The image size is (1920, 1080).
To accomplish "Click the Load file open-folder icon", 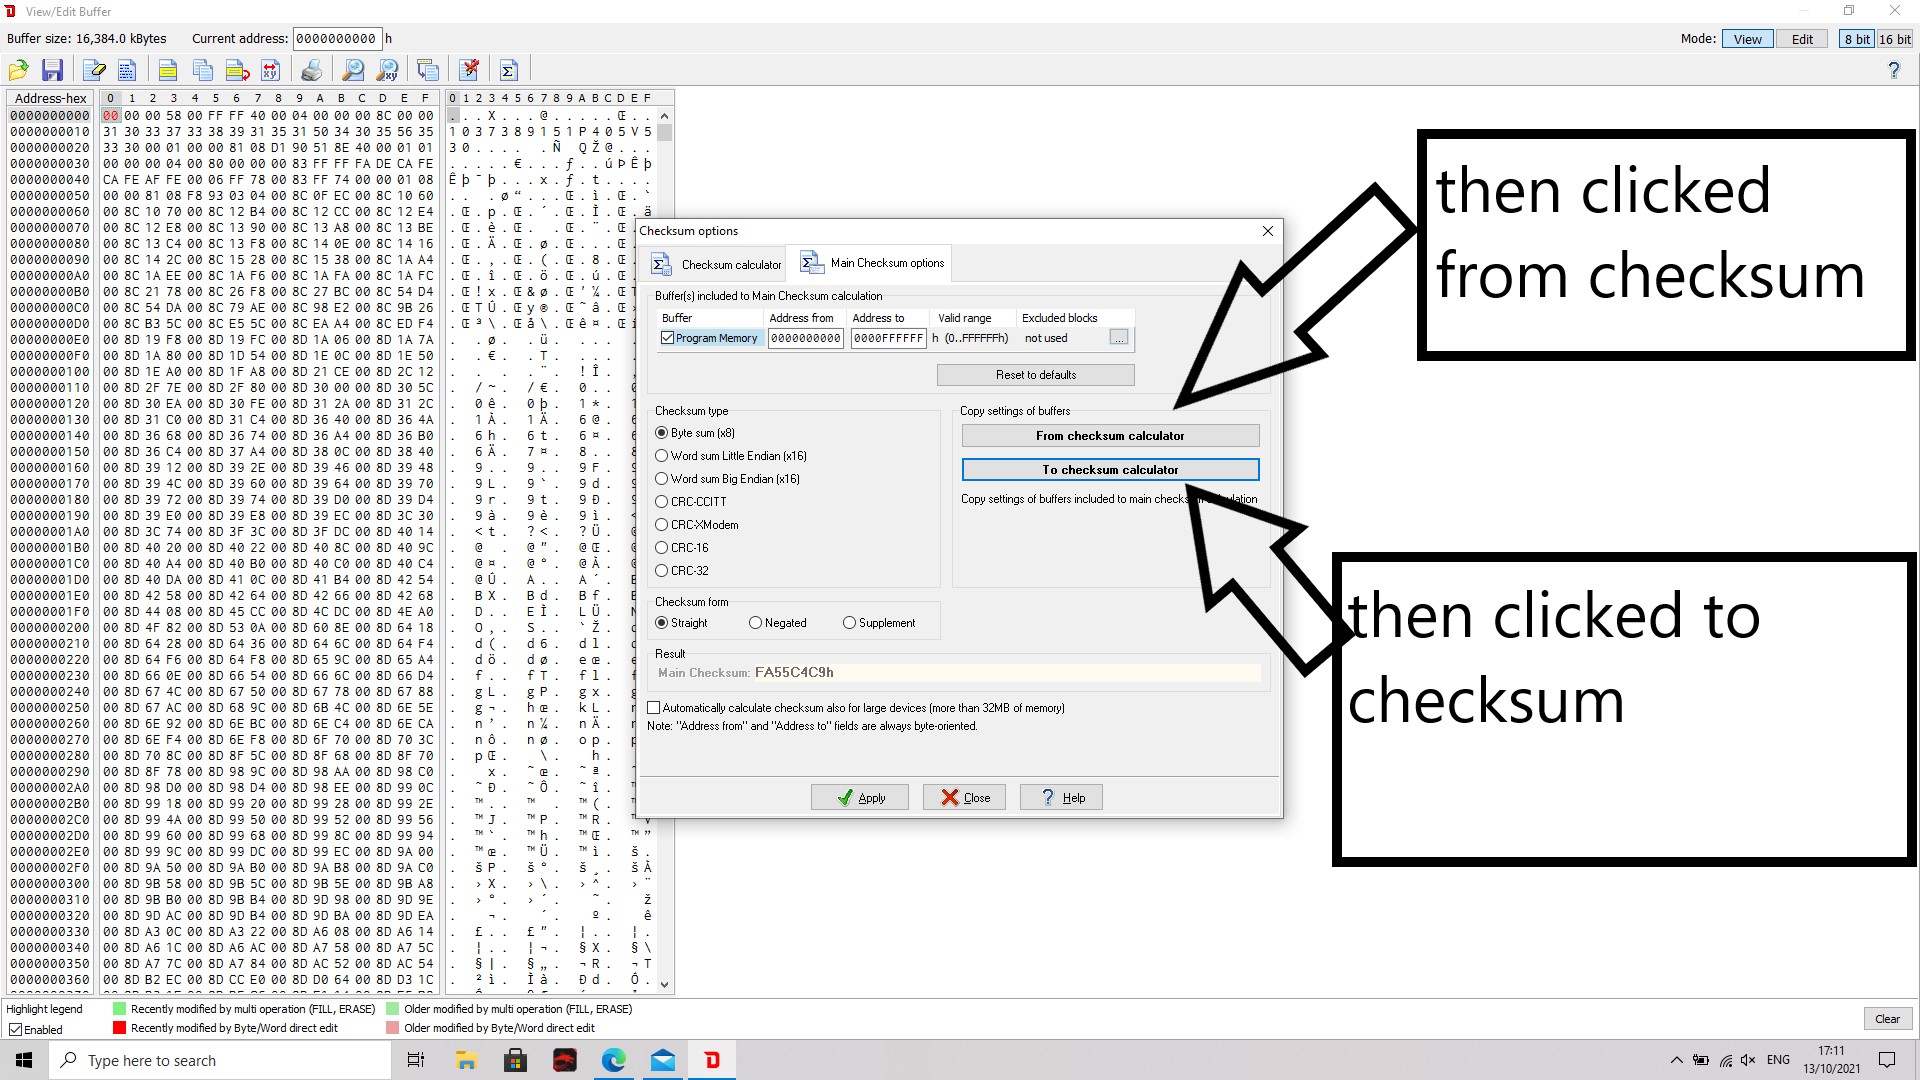I will coord(18,70).
